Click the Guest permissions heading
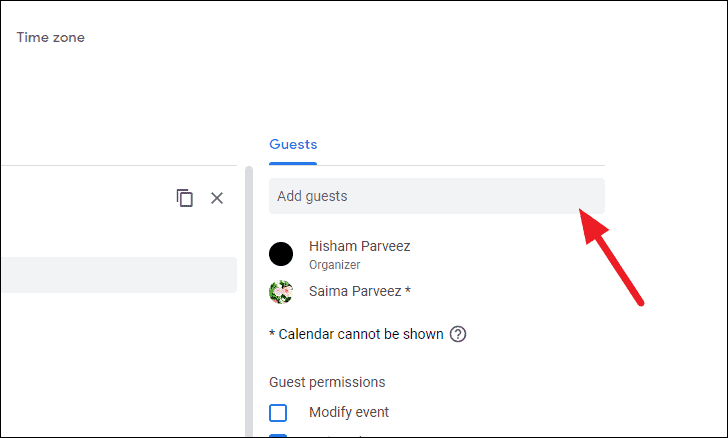This screenshot has height=438, width=728. tap(327, 382)
